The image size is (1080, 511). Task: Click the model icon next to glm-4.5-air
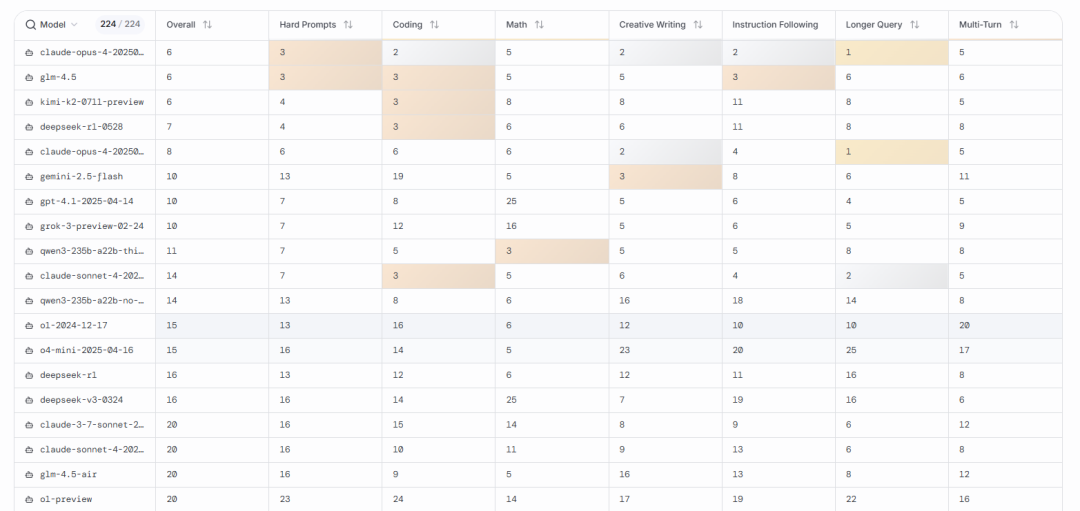(30, 474)
